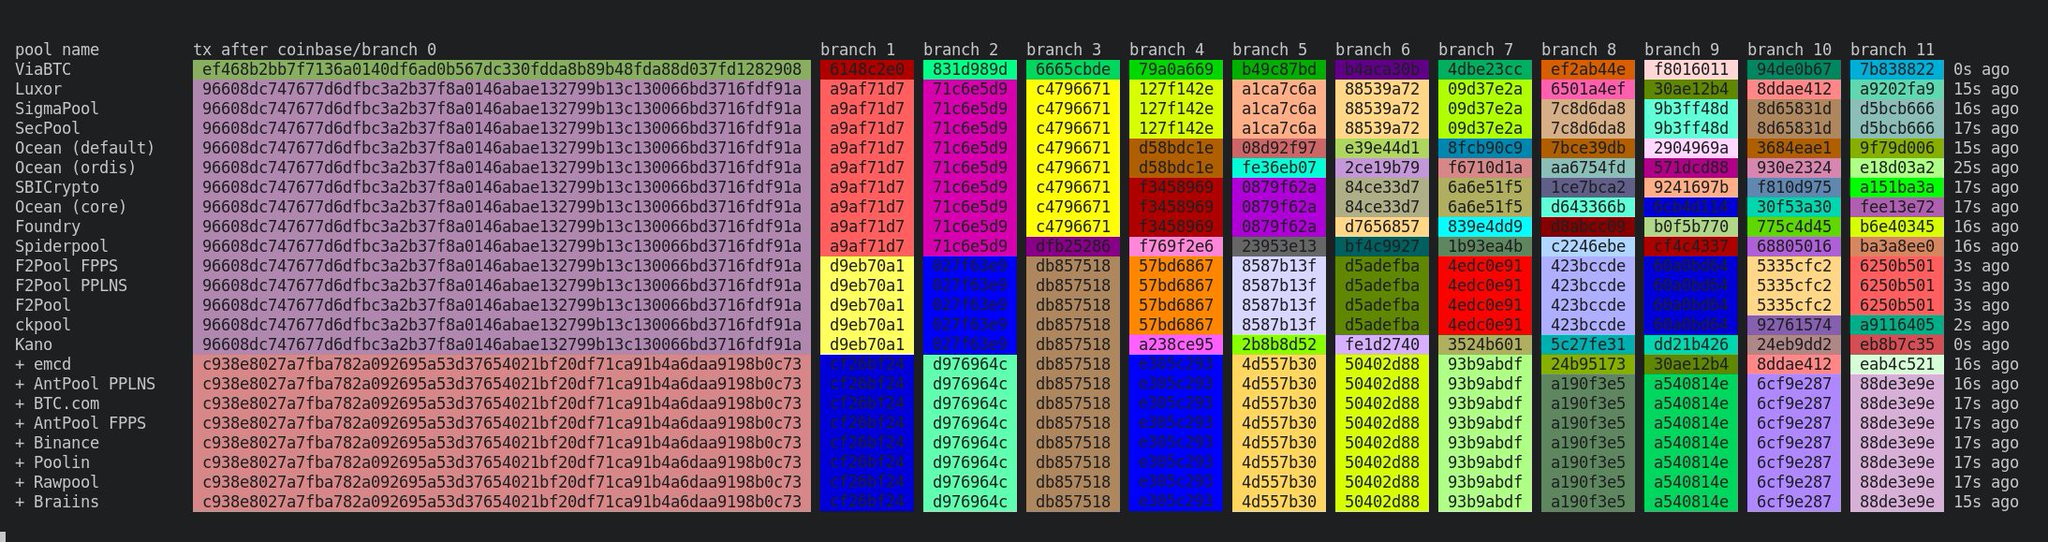Click the 7b838822 hash cell

[1897, 70]
